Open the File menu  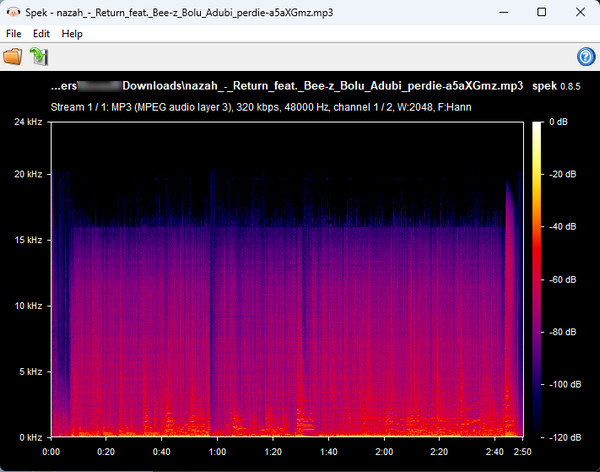(14, 34)
